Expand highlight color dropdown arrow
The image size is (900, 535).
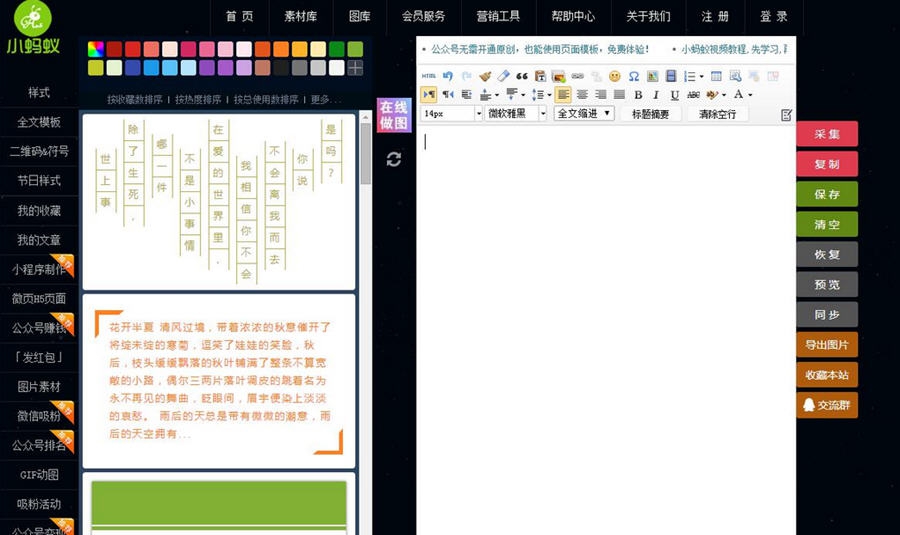[724, 95]
